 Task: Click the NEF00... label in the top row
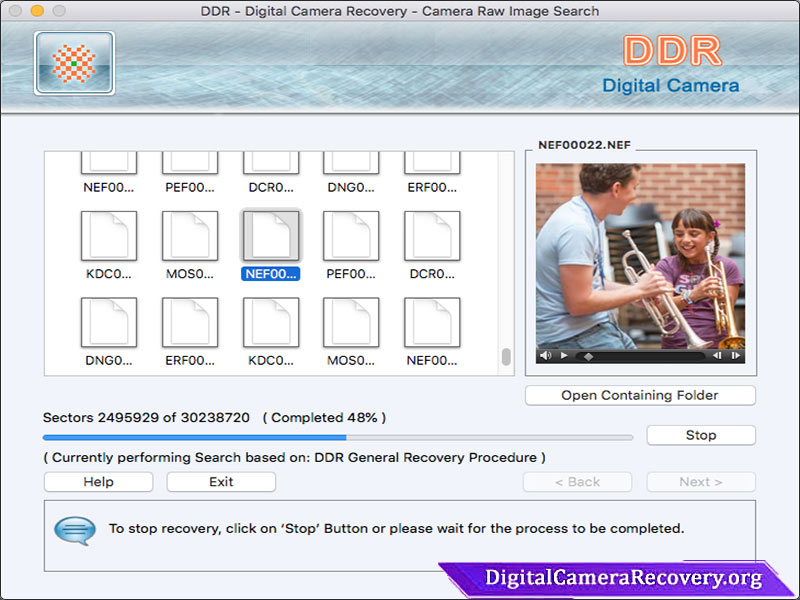pyautogui.click(x=109, y=187)
